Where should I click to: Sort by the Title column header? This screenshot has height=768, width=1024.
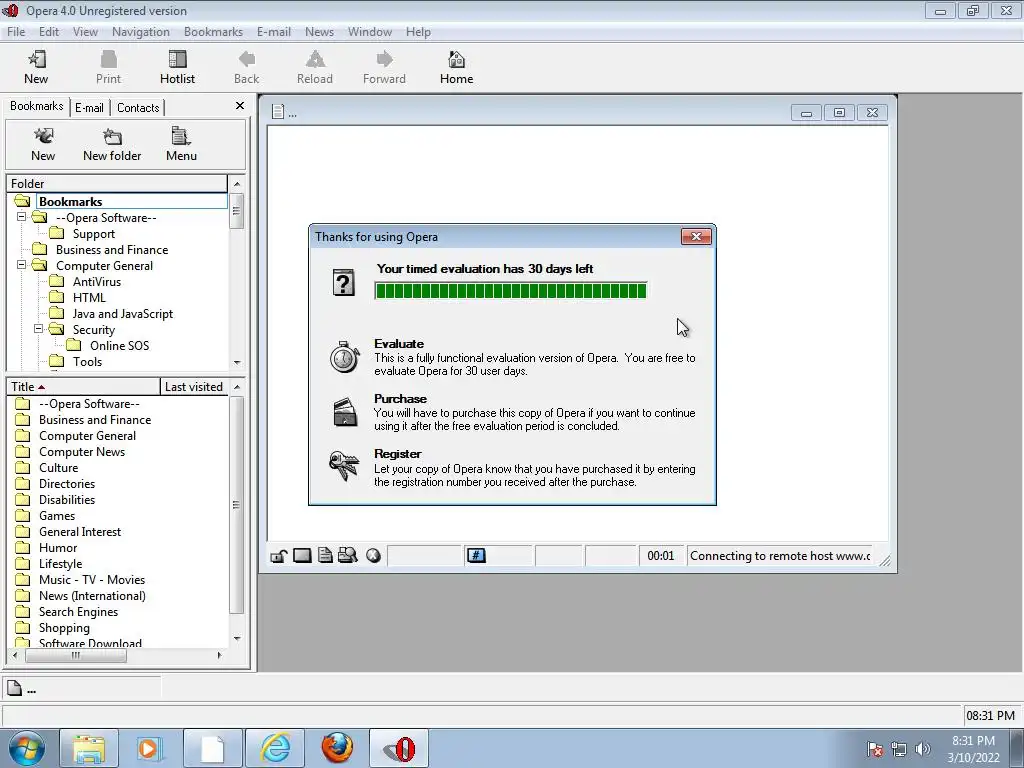click(83, 387)
